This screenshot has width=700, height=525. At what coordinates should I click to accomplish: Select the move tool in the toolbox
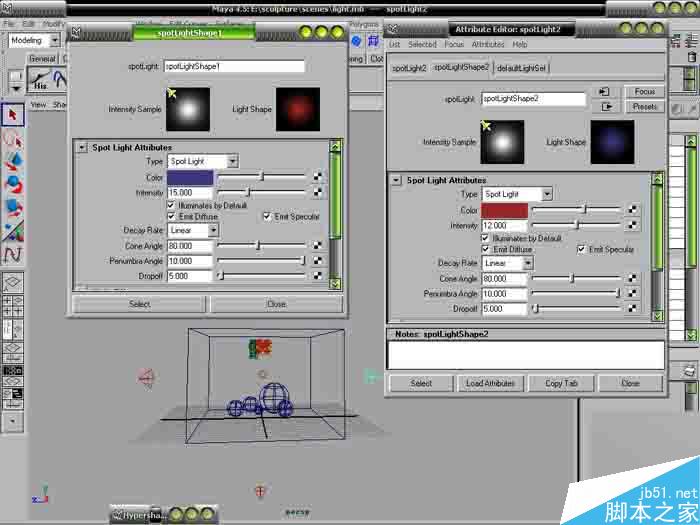click(x=12, y=162)
